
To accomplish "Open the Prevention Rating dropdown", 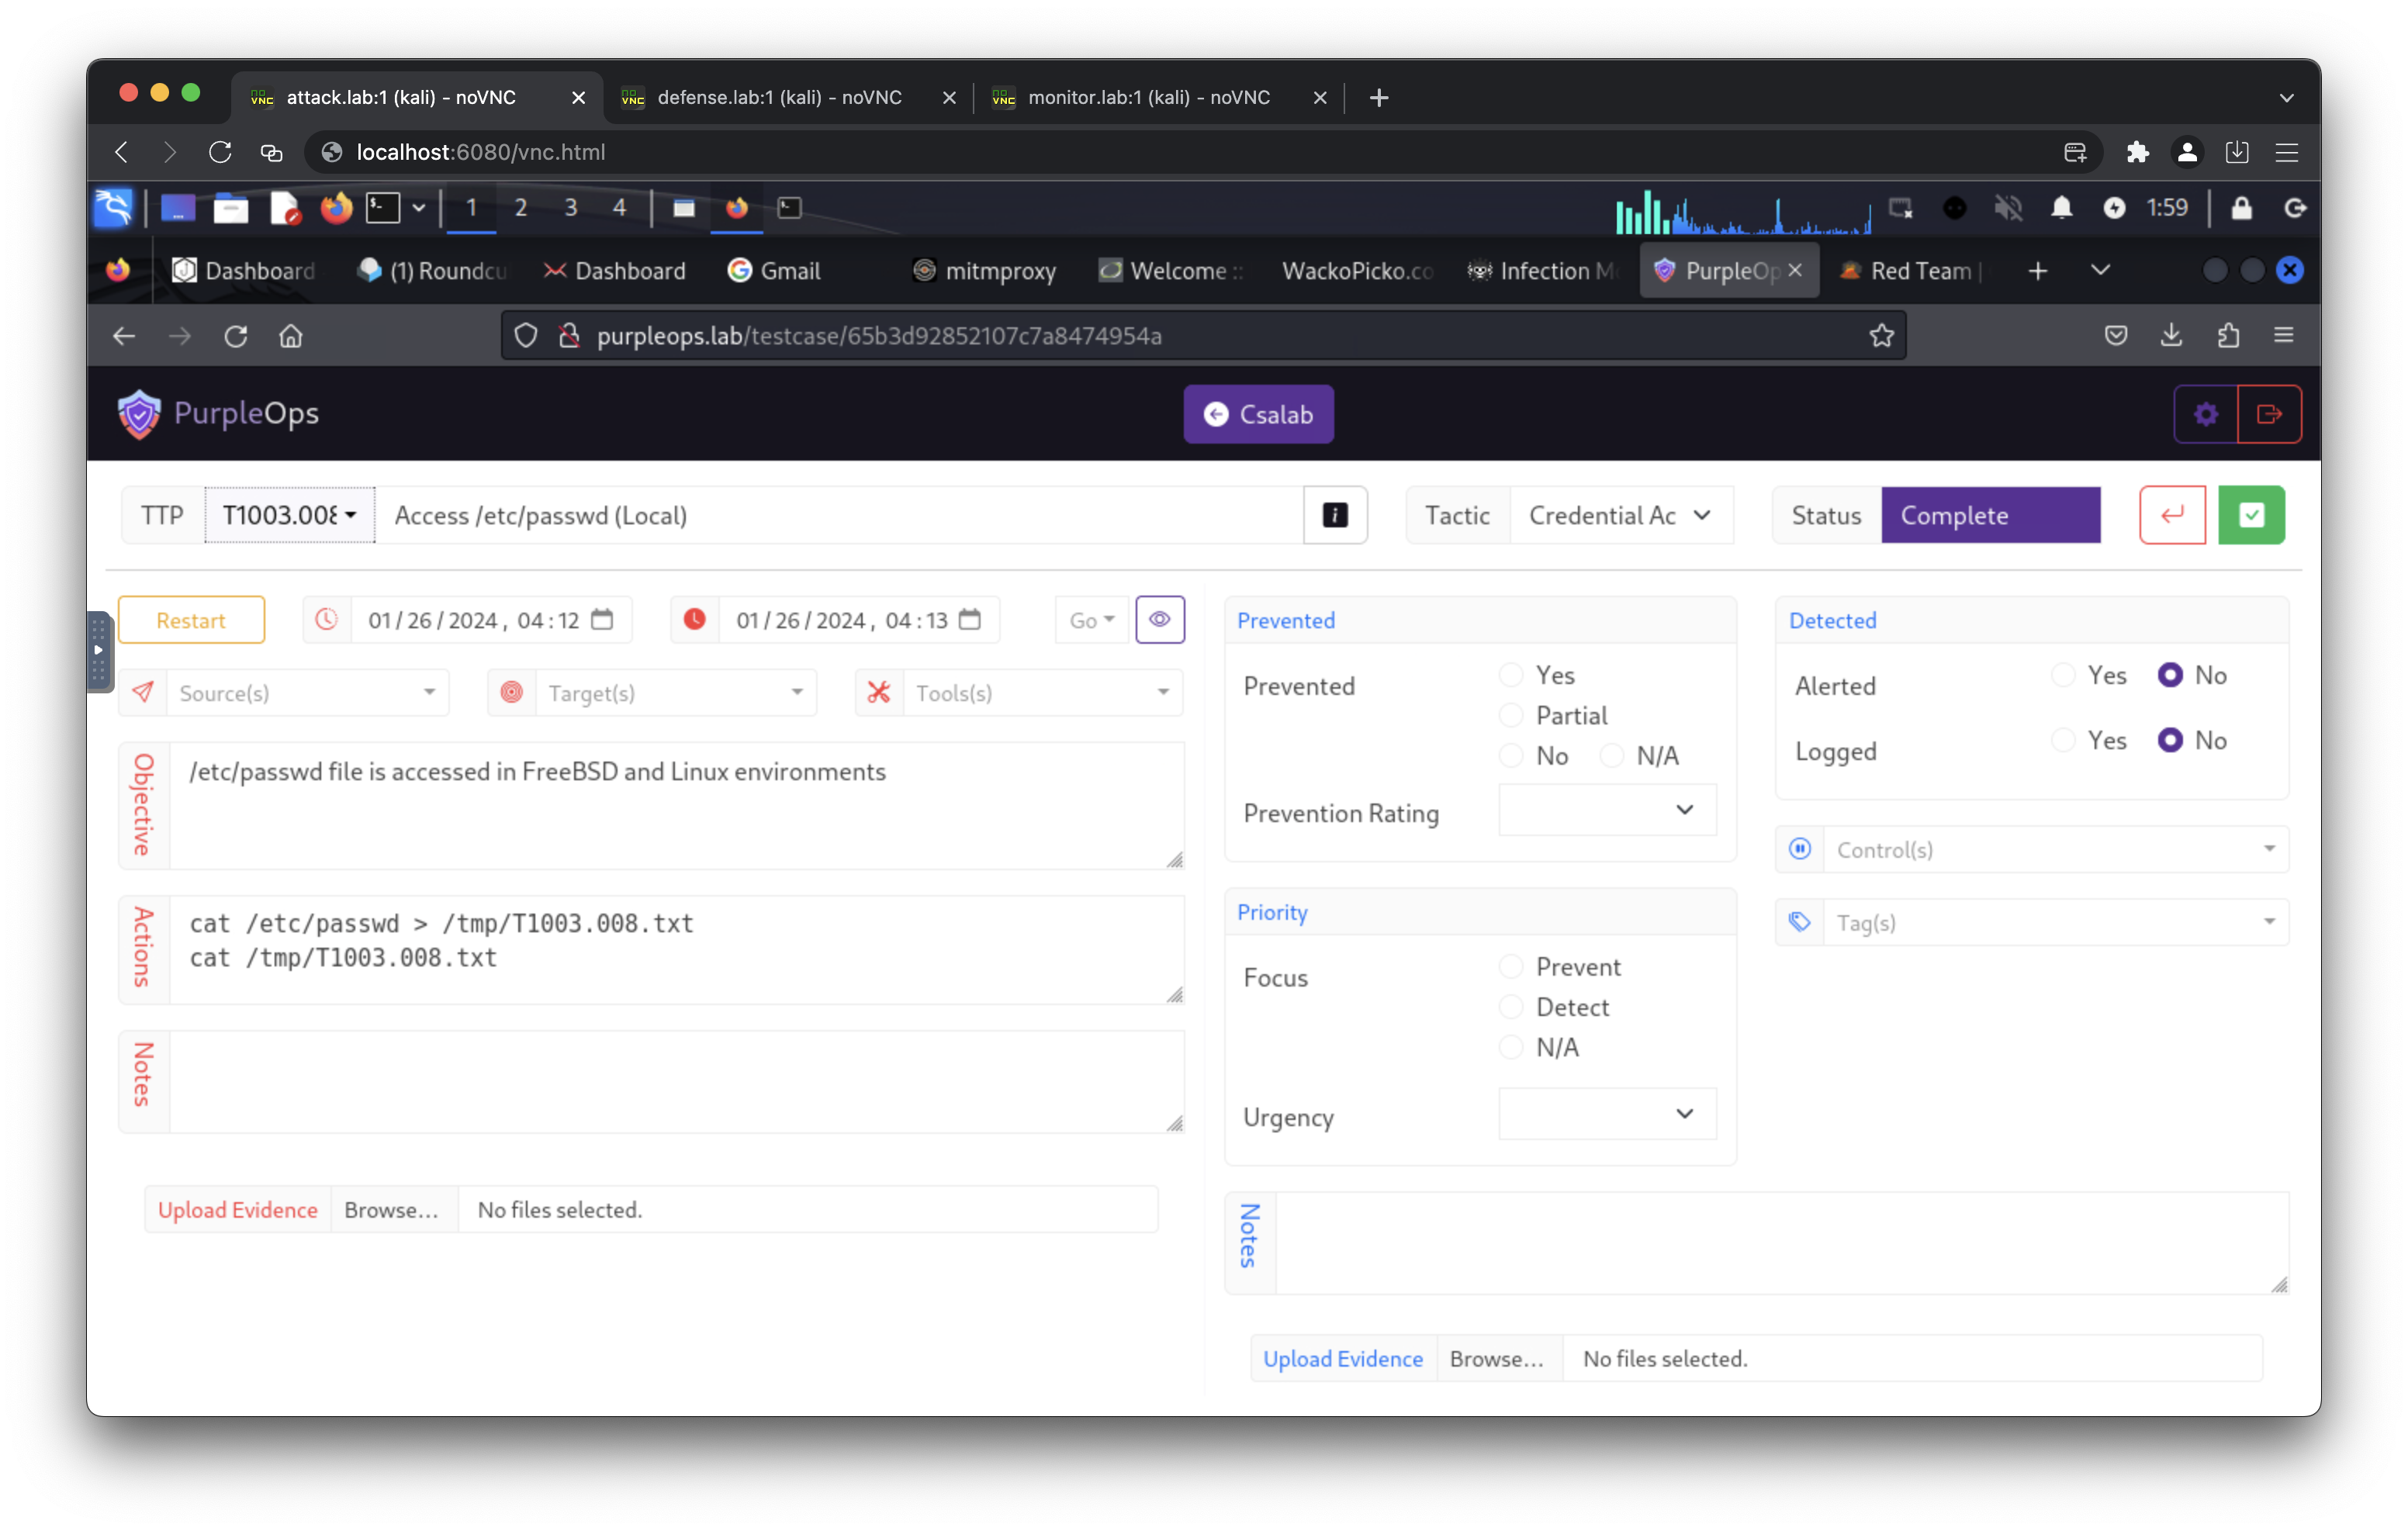I will (1607, 810).
